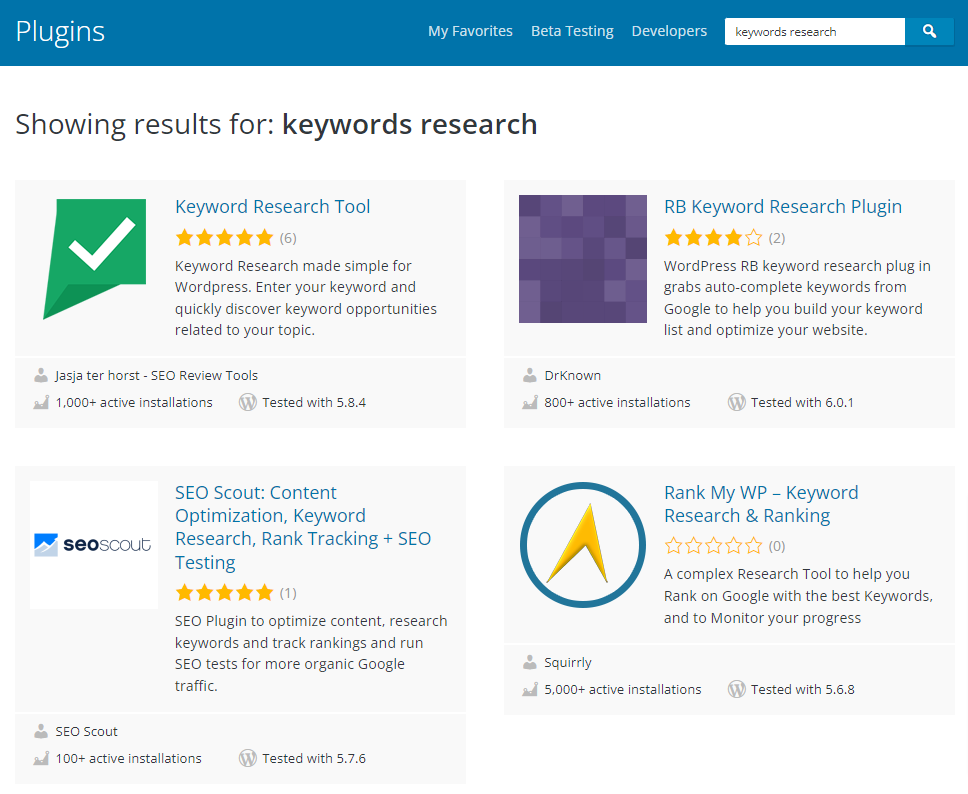Click the magnifier search button
Viewport: 968px width, 794px height.
(x=929, y=31)
